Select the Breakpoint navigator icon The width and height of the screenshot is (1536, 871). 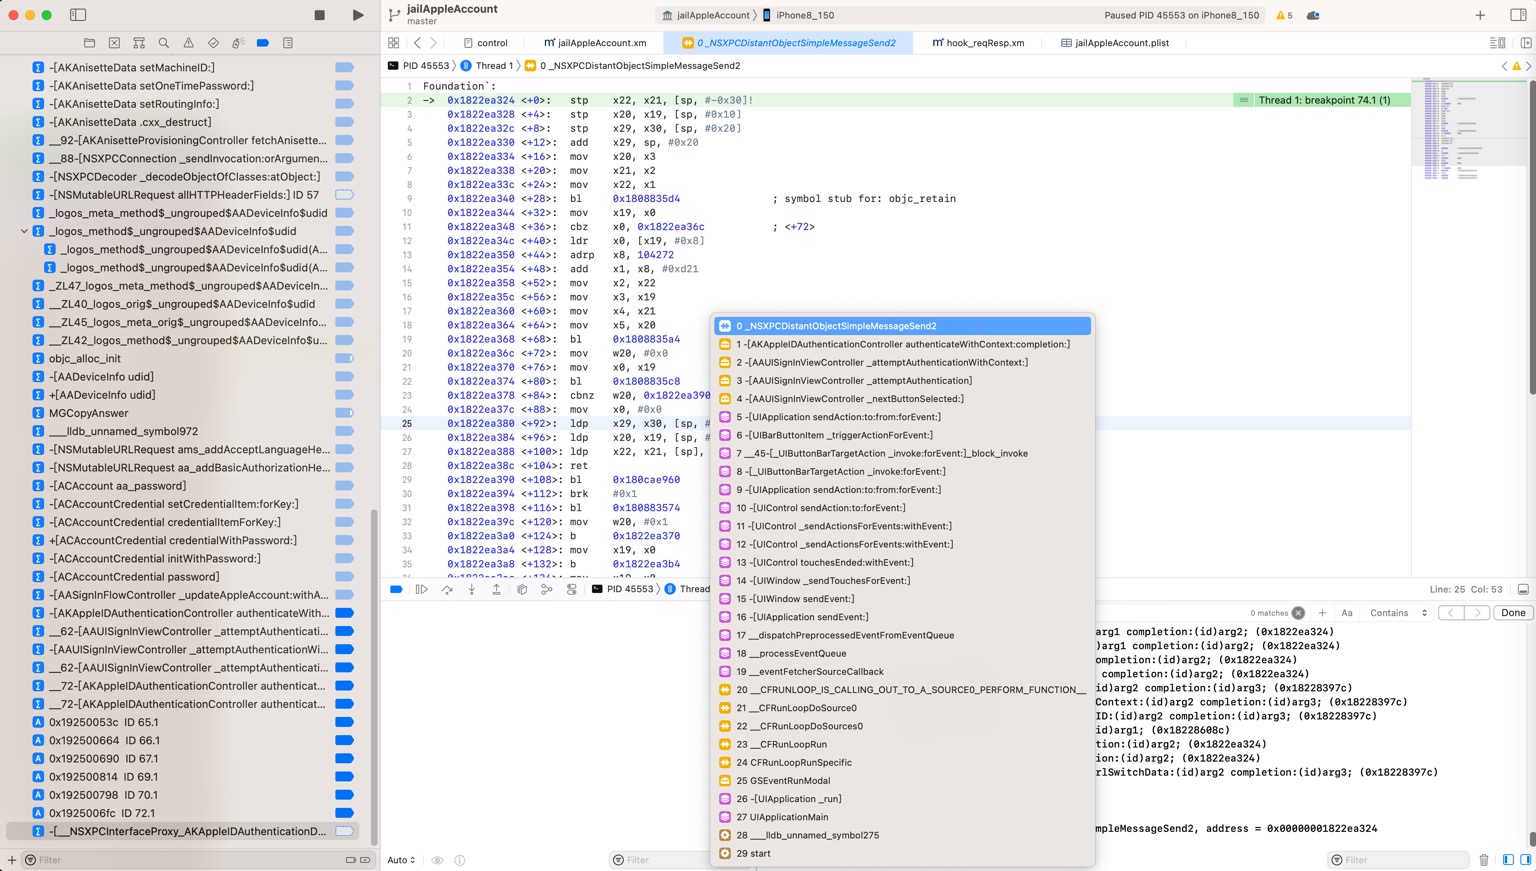click(x=263, y=43)
